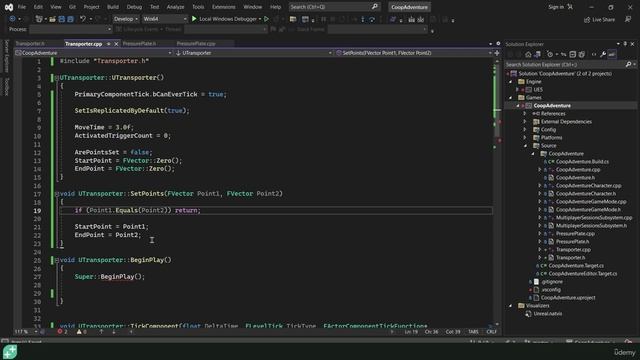The height and width of the screenshot is (360, 640).
Task: Switch to the Transporter.h tab
Action: (31, 44)
